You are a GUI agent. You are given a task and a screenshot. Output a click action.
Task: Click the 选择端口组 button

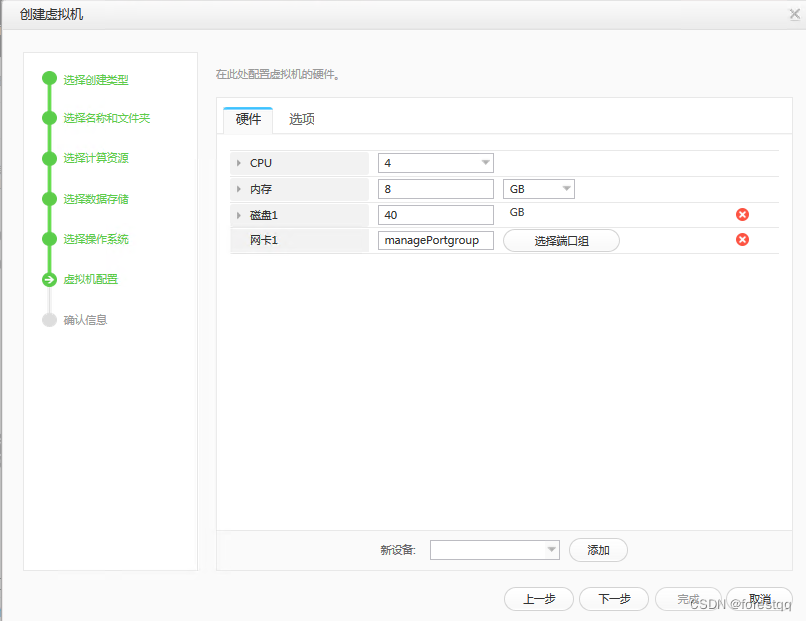point(561,241)
